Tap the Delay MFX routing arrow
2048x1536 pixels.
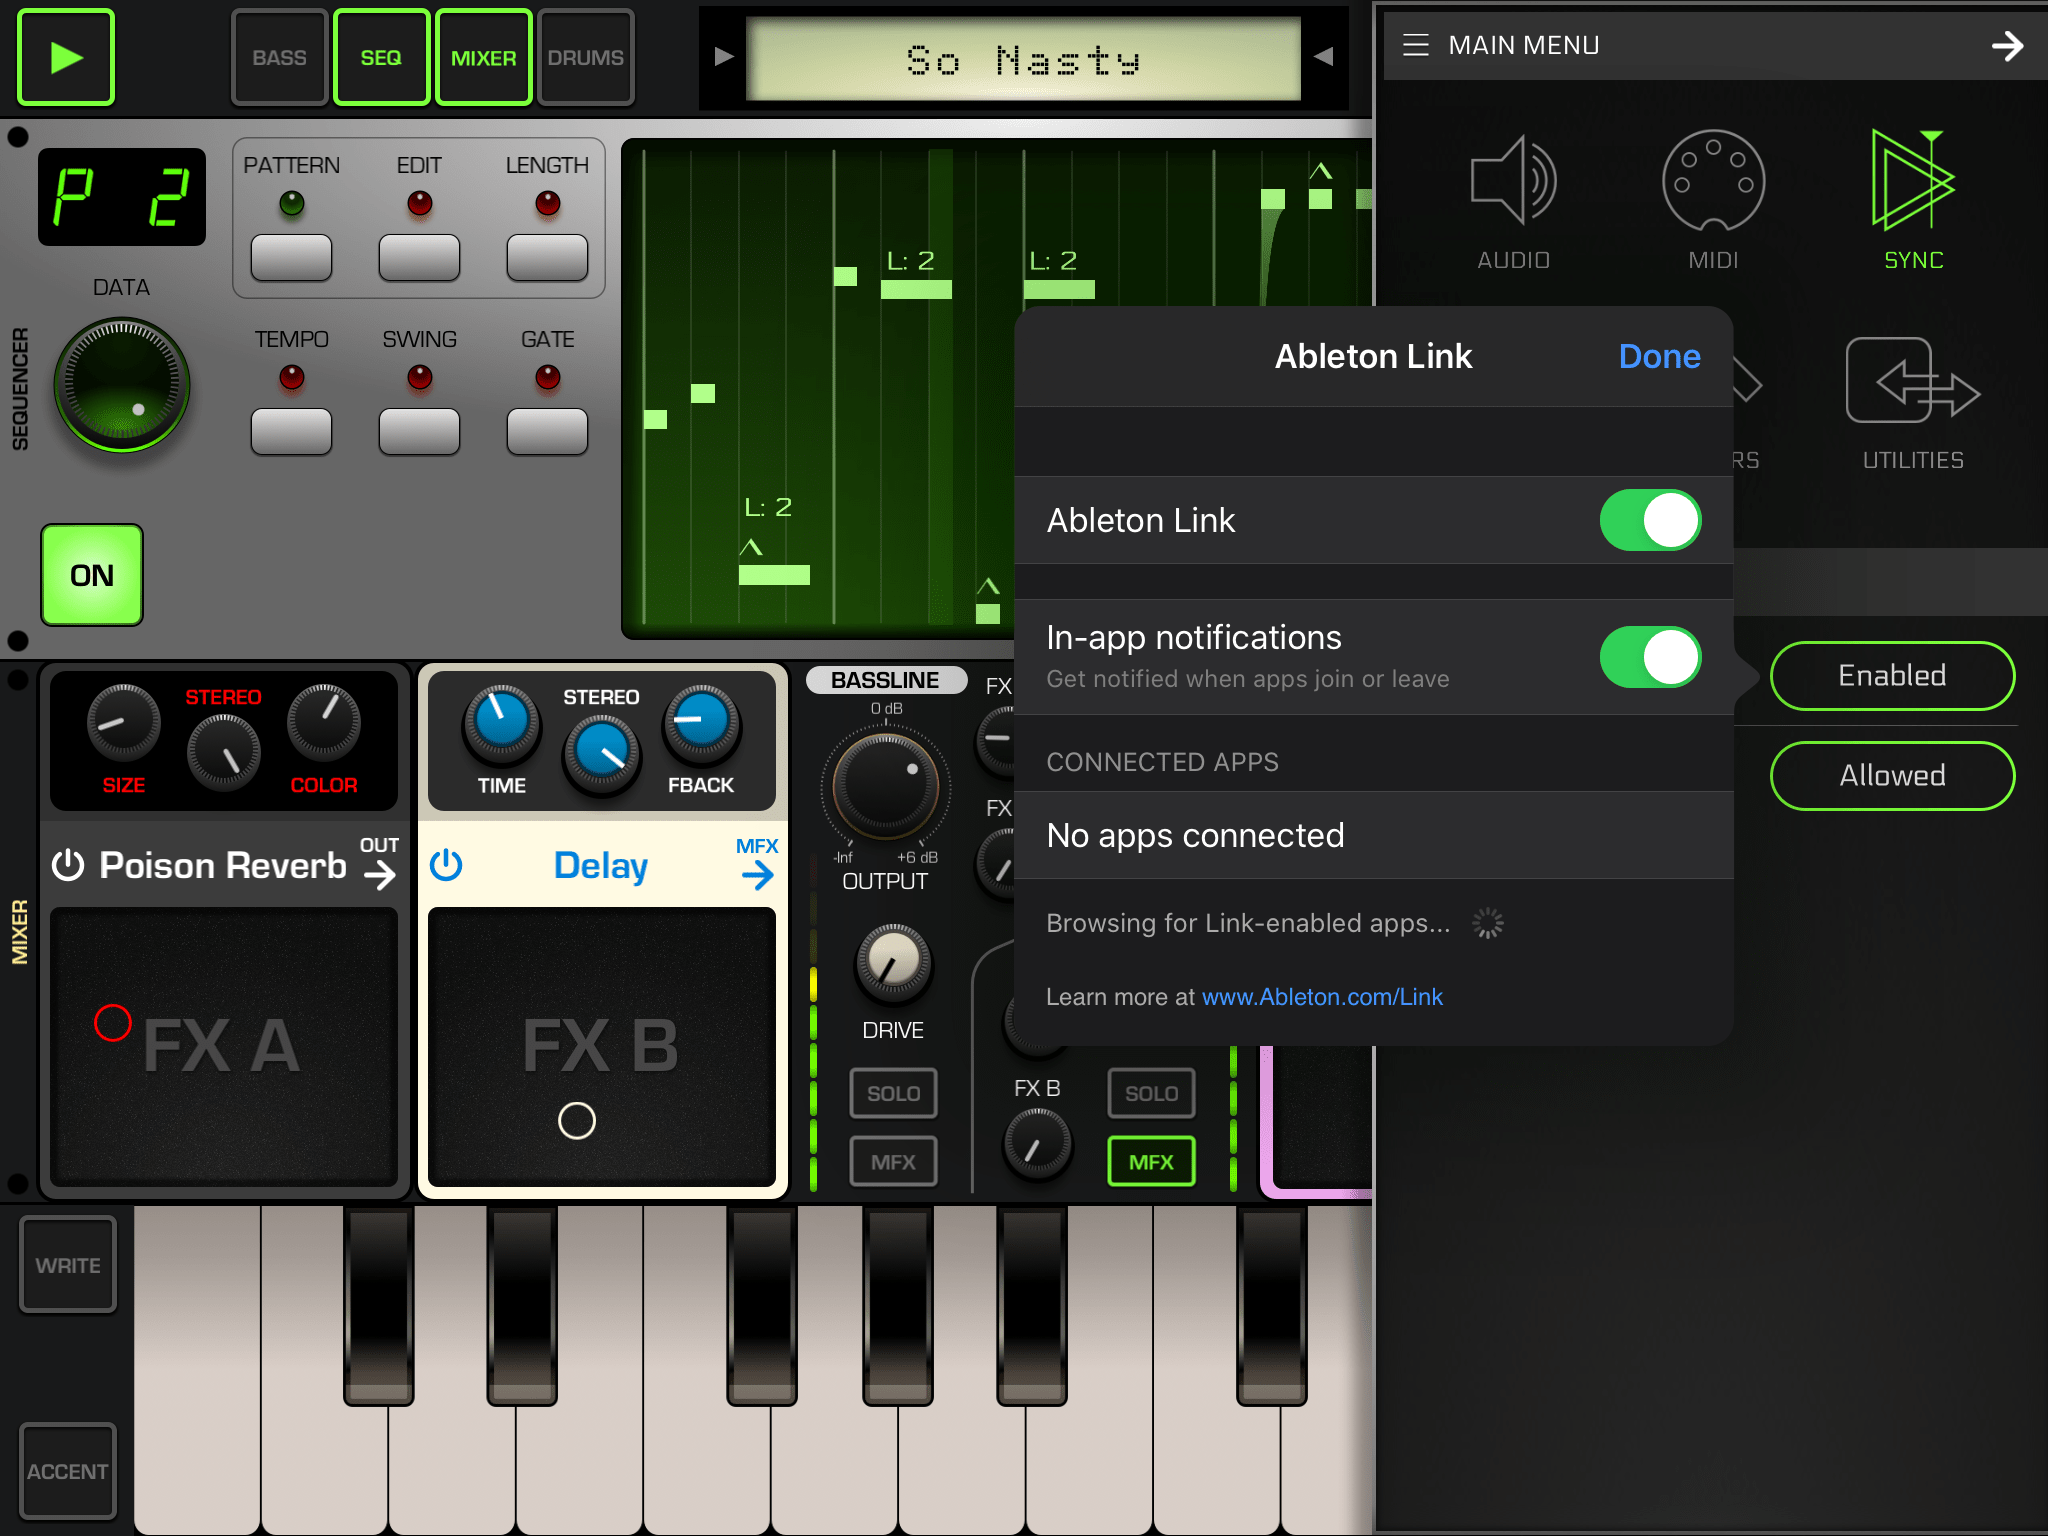click(758, 875)
